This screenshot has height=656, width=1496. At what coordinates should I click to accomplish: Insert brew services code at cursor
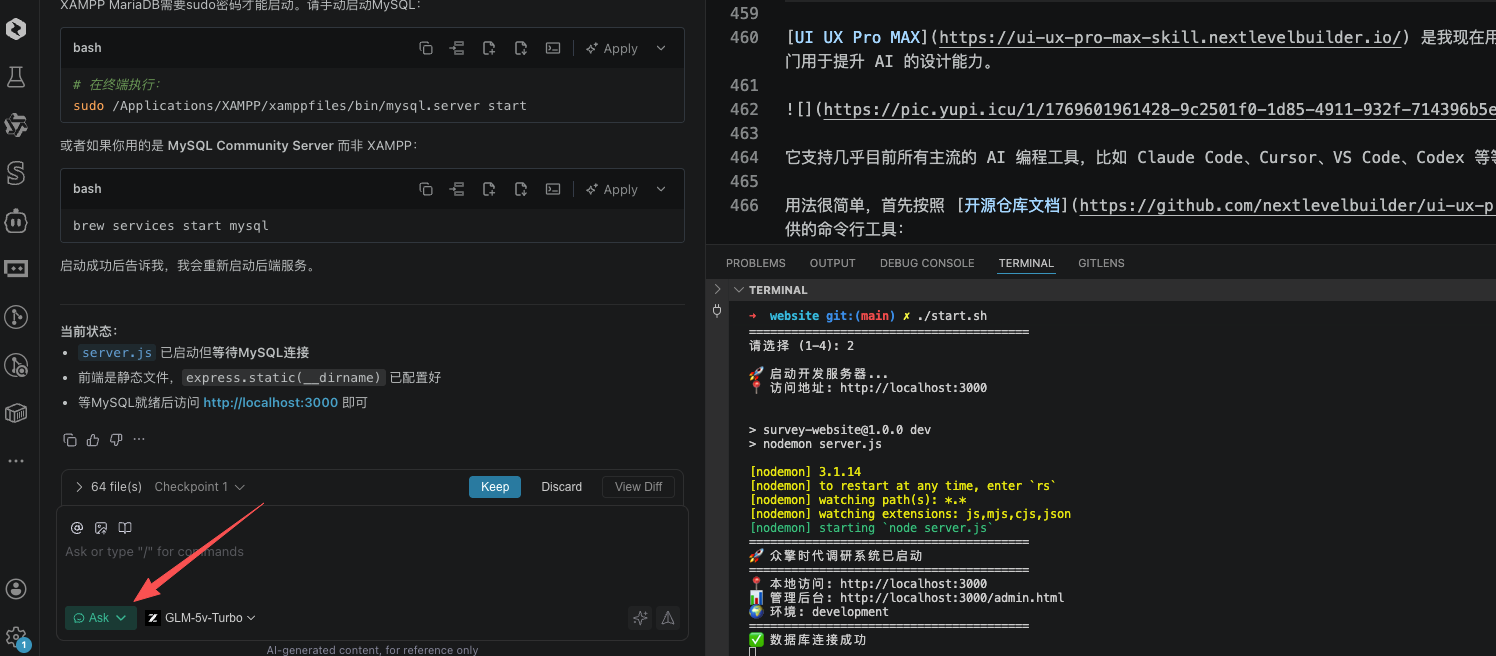(x=458, y=189)
